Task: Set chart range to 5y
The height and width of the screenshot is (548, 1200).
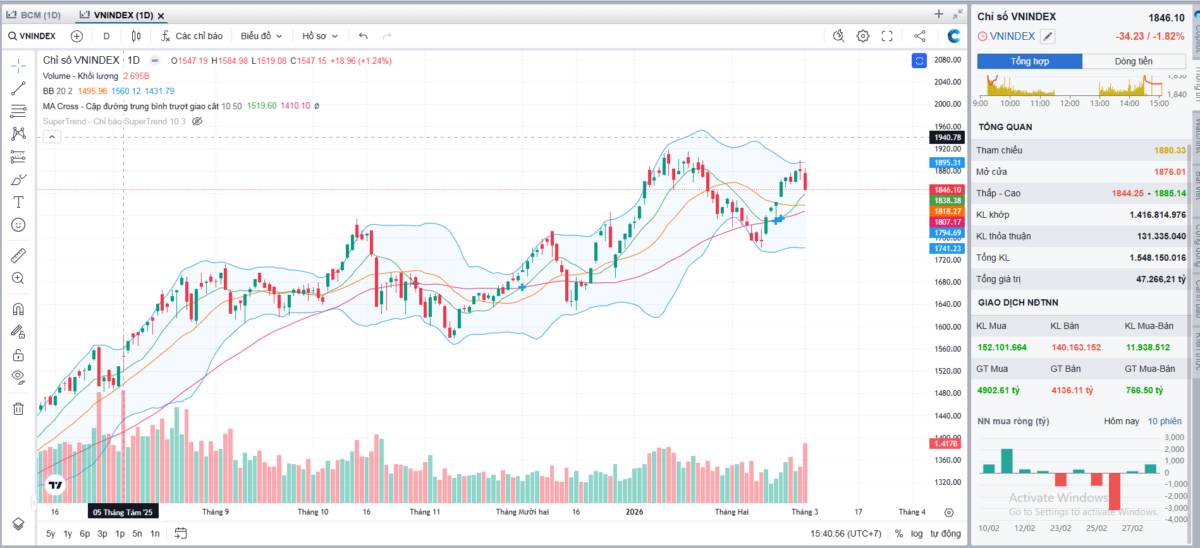Action: pyautogui.click(x=50, y=534)
